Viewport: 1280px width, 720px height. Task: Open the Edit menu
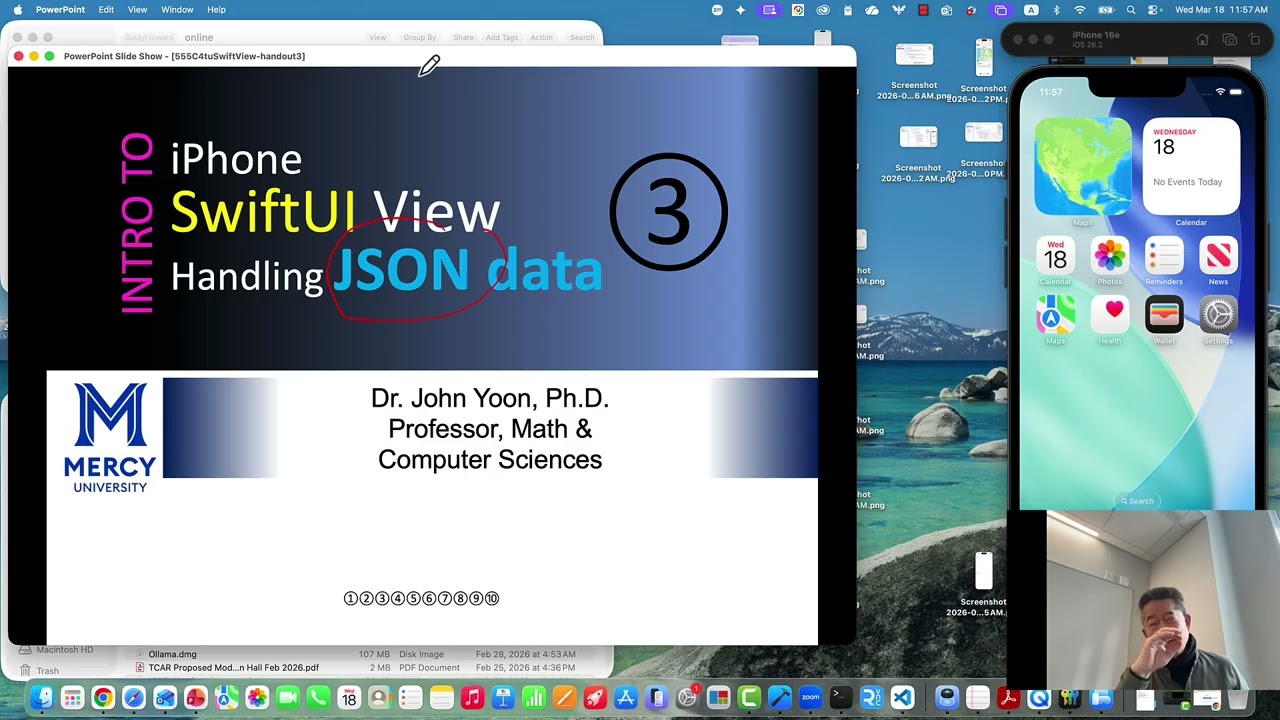click(106, 9)
